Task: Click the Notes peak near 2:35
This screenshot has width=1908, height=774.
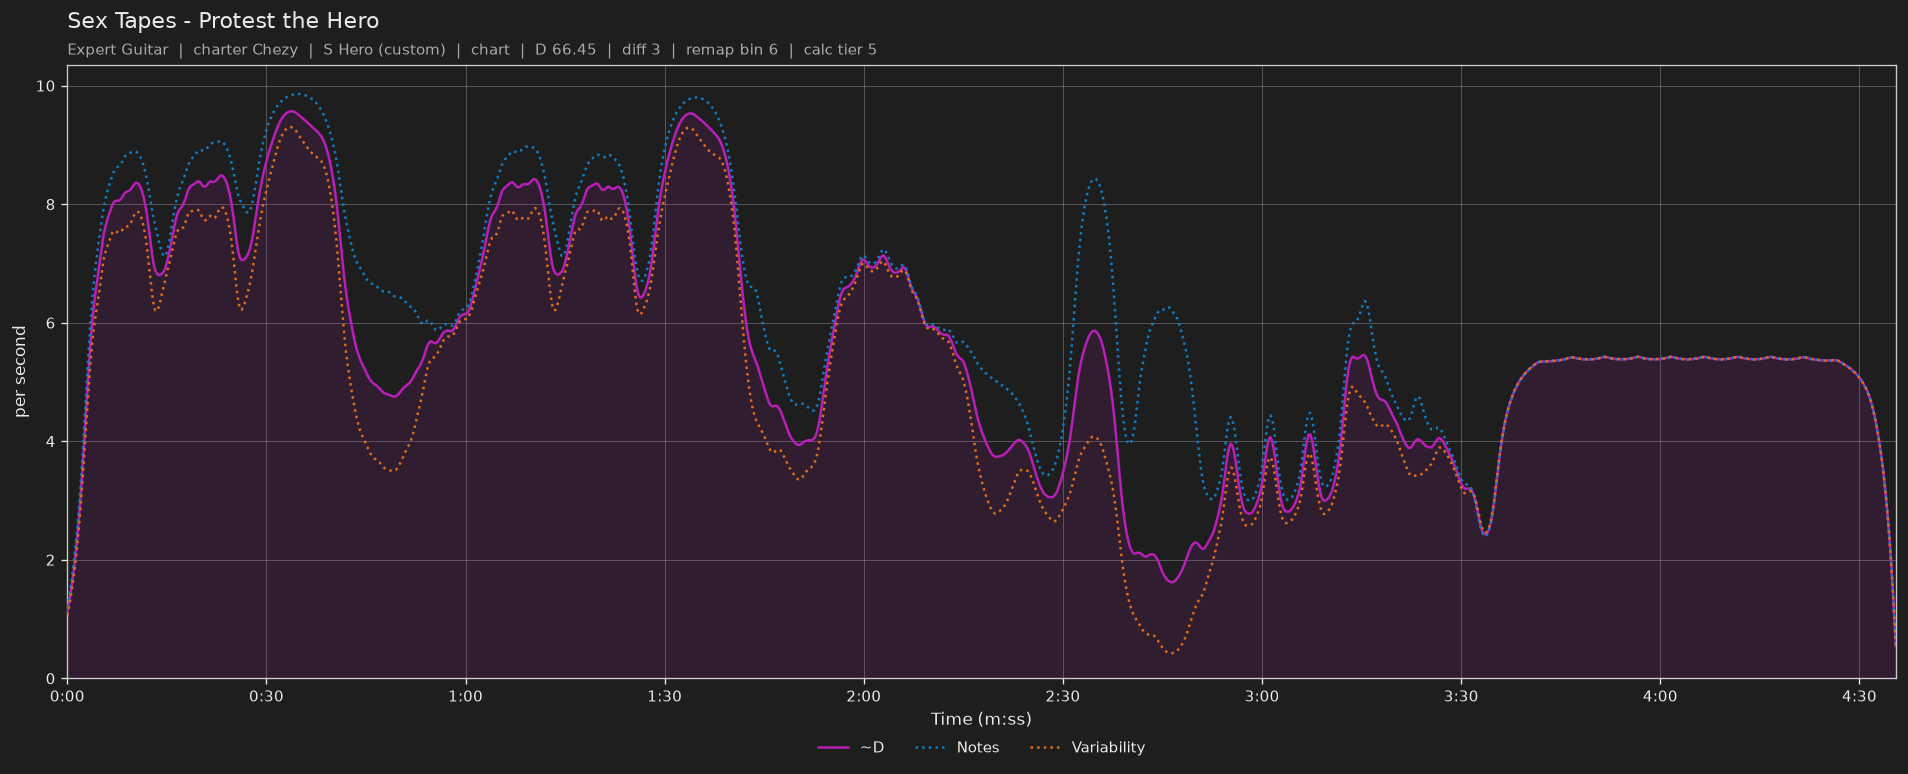Action: pyautogui.click(x=1096, y=179)
